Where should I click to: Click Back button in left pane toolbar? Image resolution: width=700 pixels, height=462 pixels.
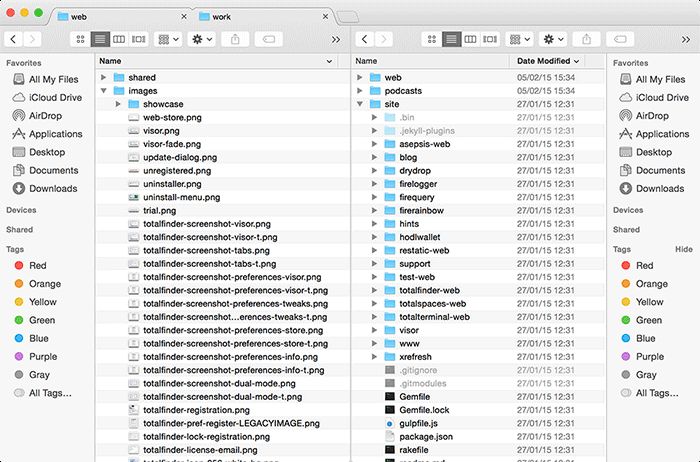point(13,39)
